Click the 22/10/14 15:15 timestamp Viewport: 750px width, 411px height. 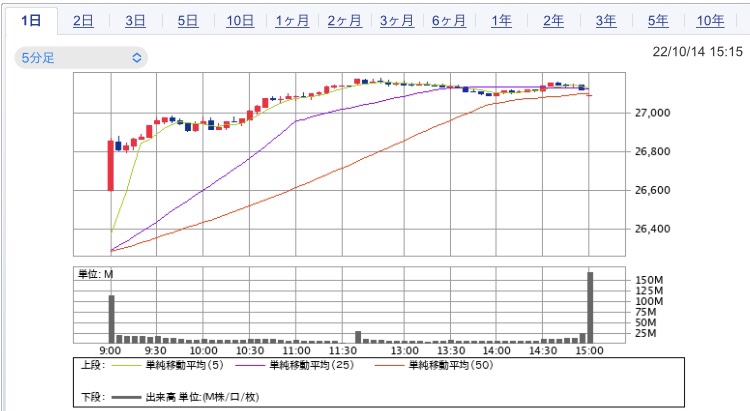697,52
